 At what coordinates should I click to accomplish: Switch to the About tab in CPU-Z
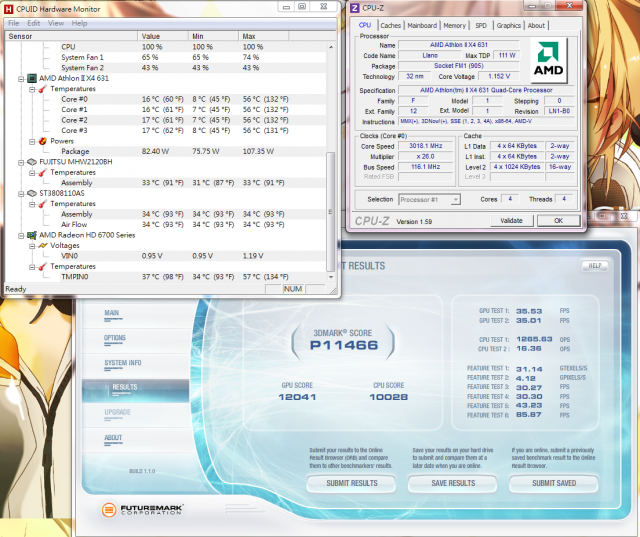[x=536, y=25]
